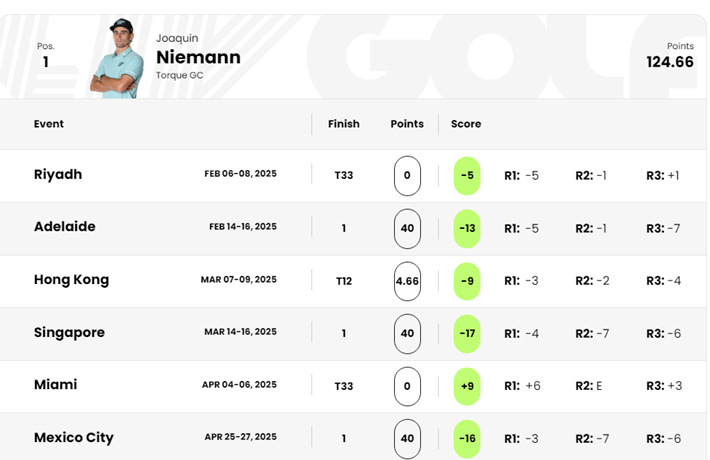Viewport: 710px width, 460px height.
Task: Click the Miami event name
Action: click(x=56, y=385)
